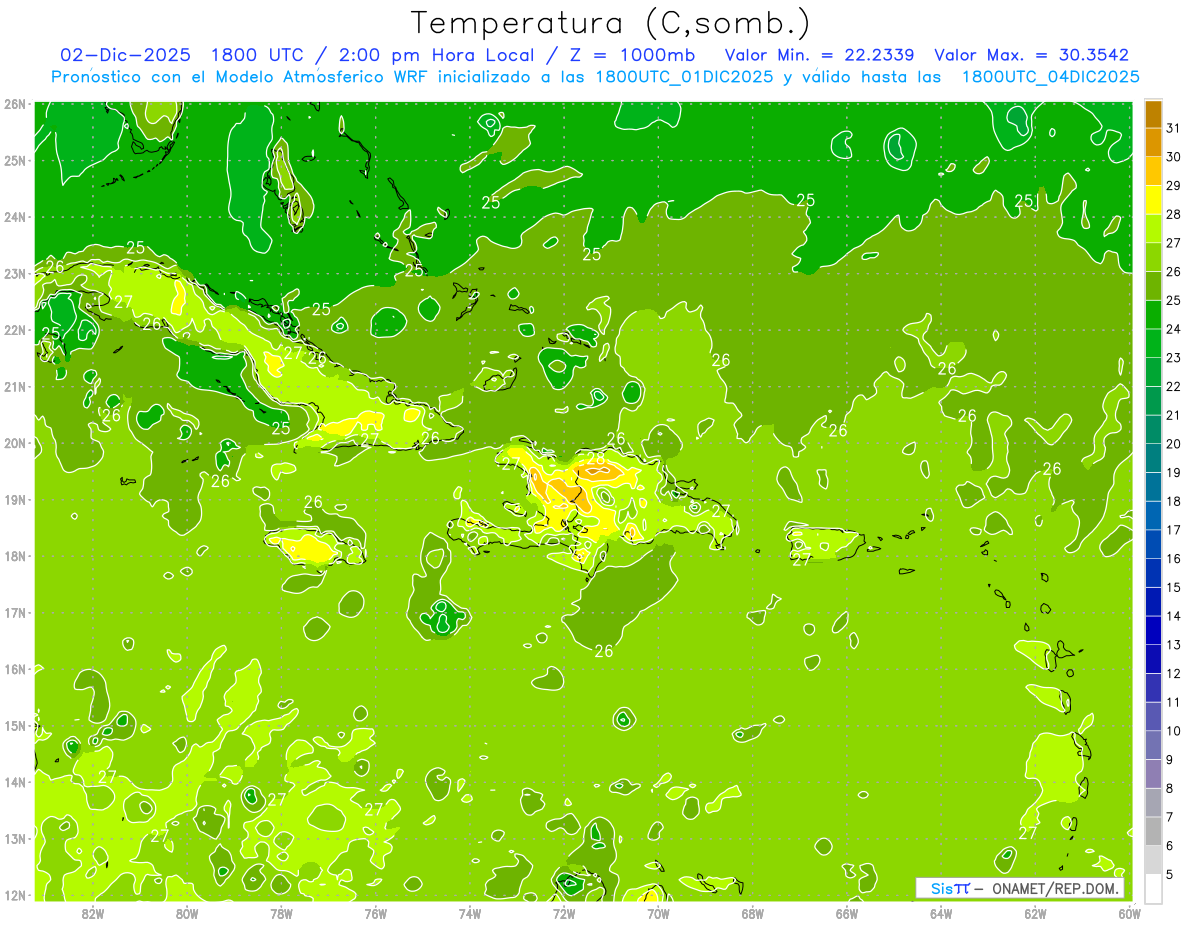Click colorbar value 22
This screenshot has width=1200, height=927.
1174,387
